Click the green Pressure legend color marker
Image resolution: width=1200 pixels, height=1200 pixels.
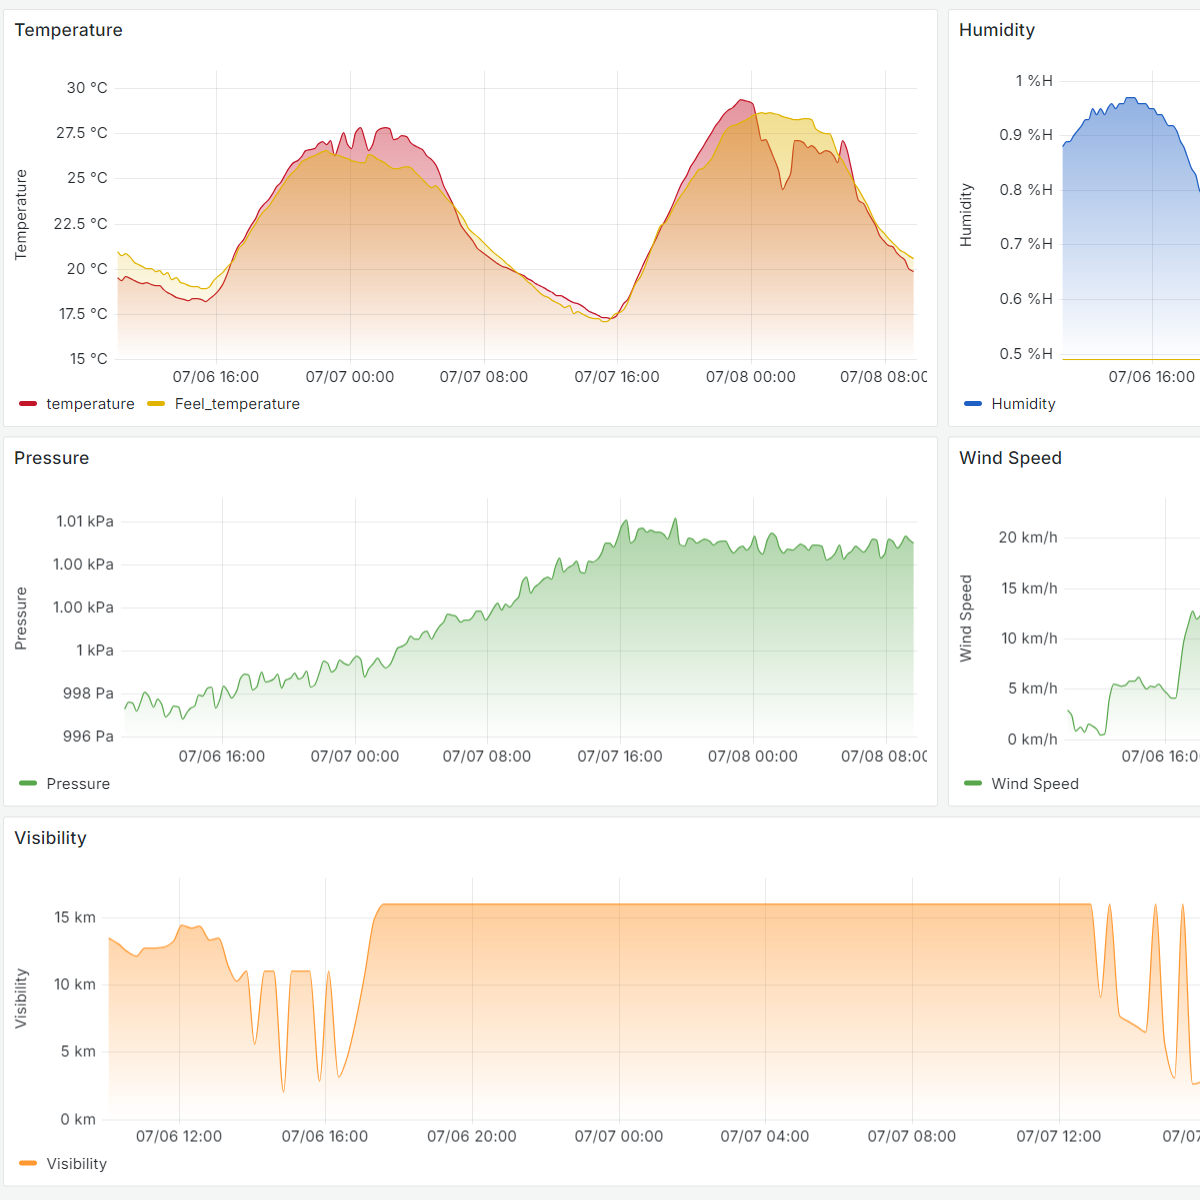(x=26, y=784)
